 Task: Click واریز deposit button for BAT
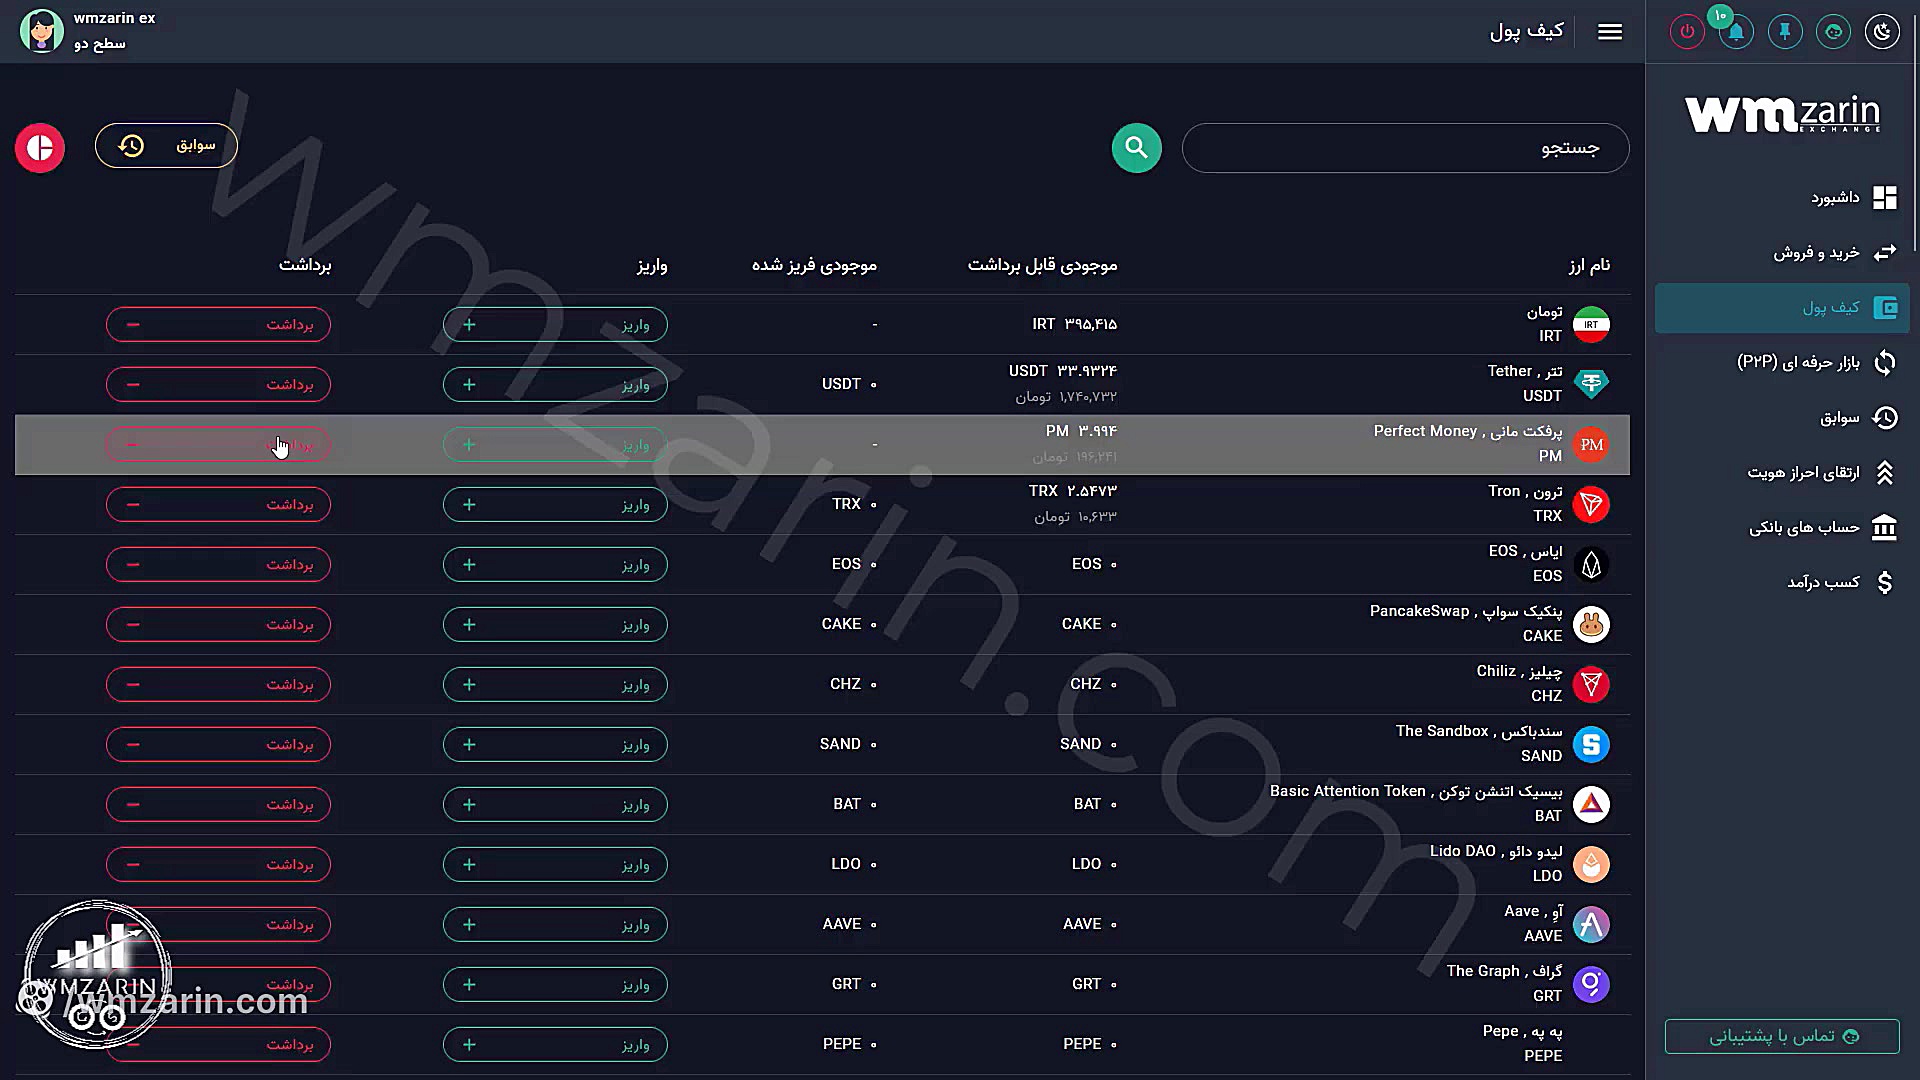click(555, 804)
